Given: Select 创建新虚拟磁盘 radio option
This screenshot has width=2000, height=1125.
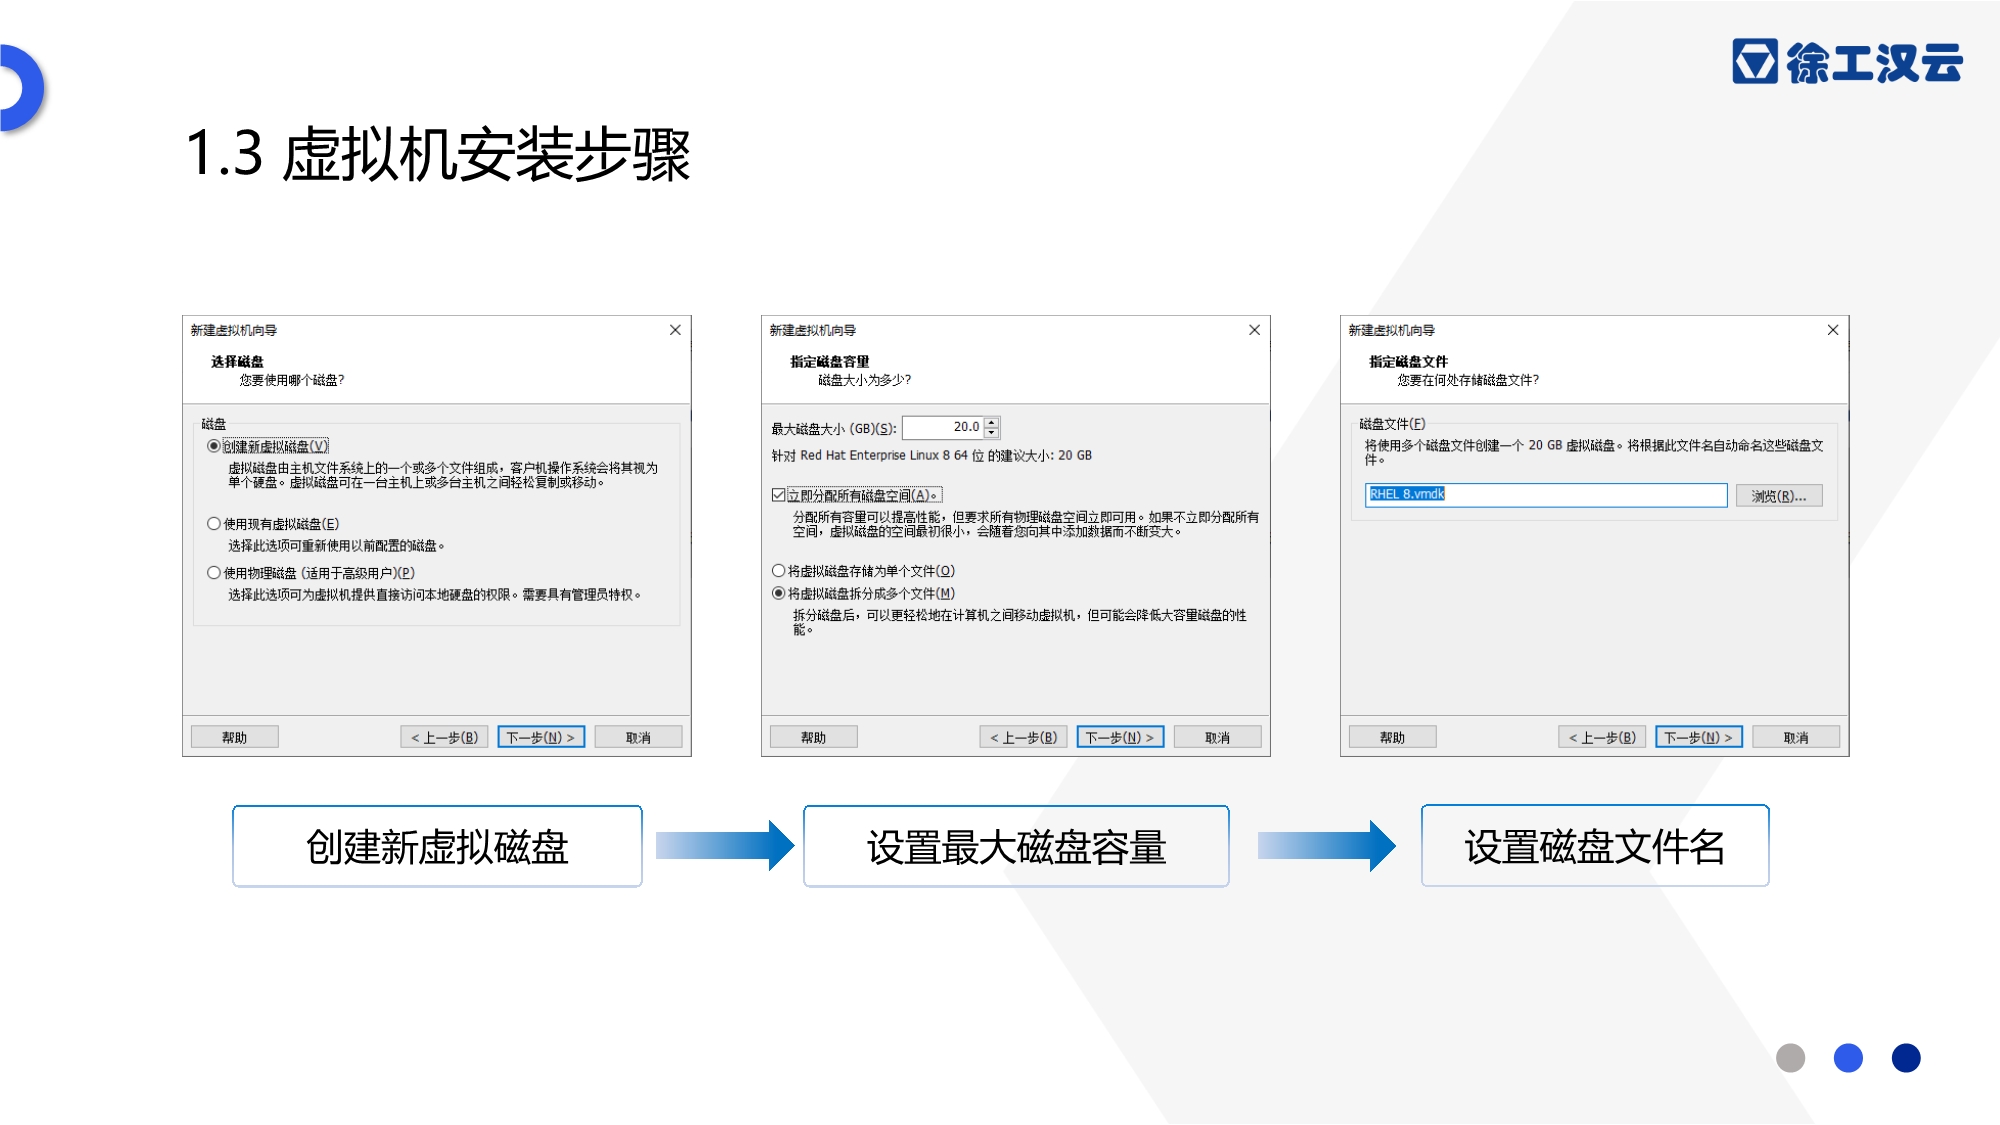Looking at the screenshot, I should (214, 446).
